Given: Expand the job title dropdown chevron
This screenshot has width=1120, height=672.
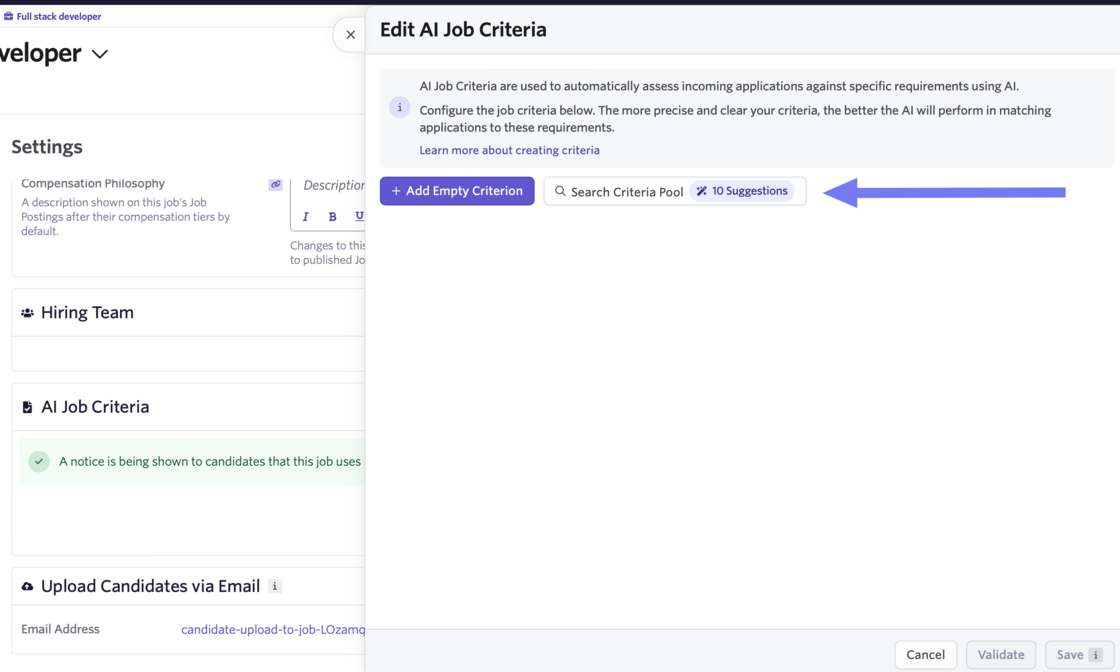Looking at the screenshot, I should point(100,54).
